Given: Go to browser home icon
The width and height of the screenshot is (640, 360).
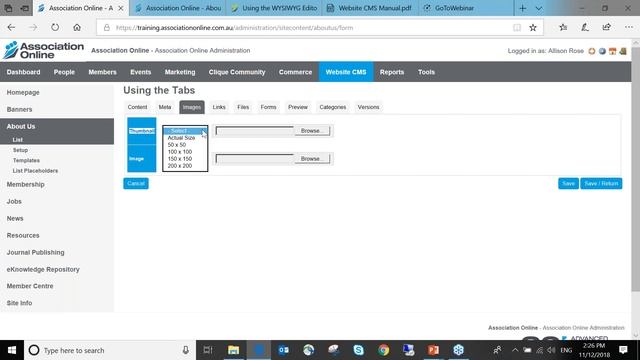Looking at the screenshot, I should click(77, 28).
